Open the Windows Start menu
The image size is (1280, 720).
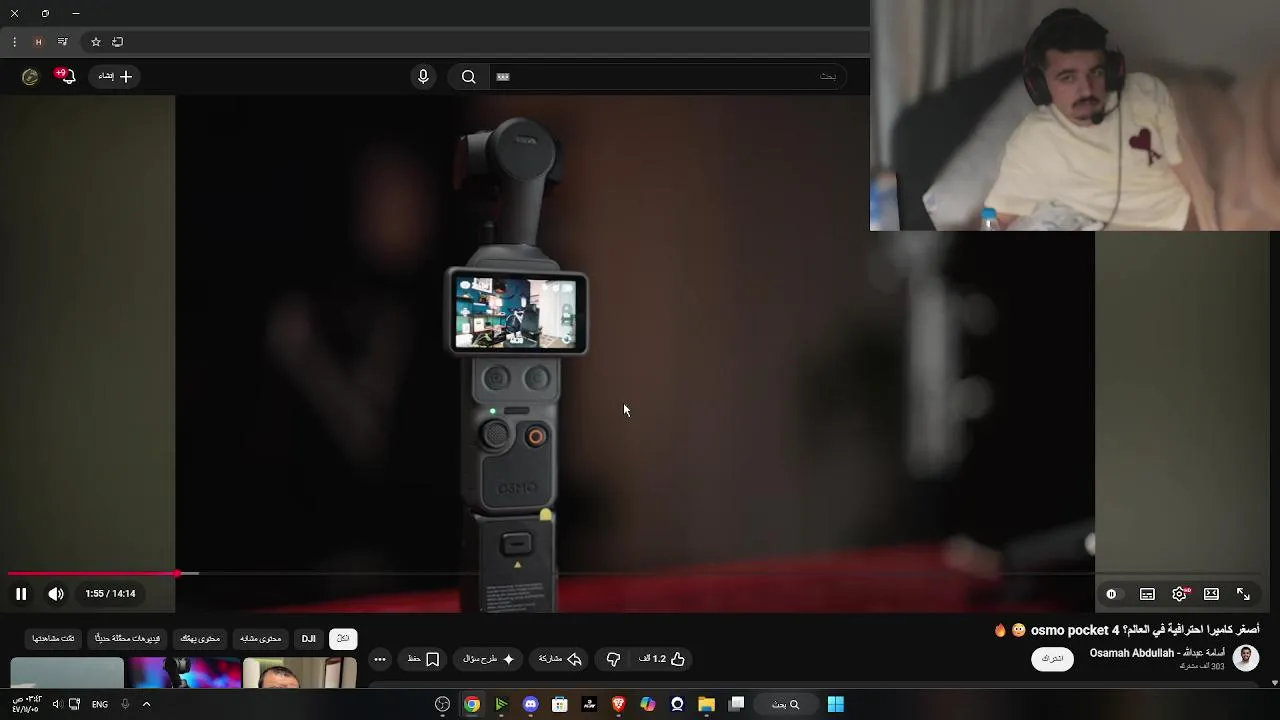[x=835, y=704]
